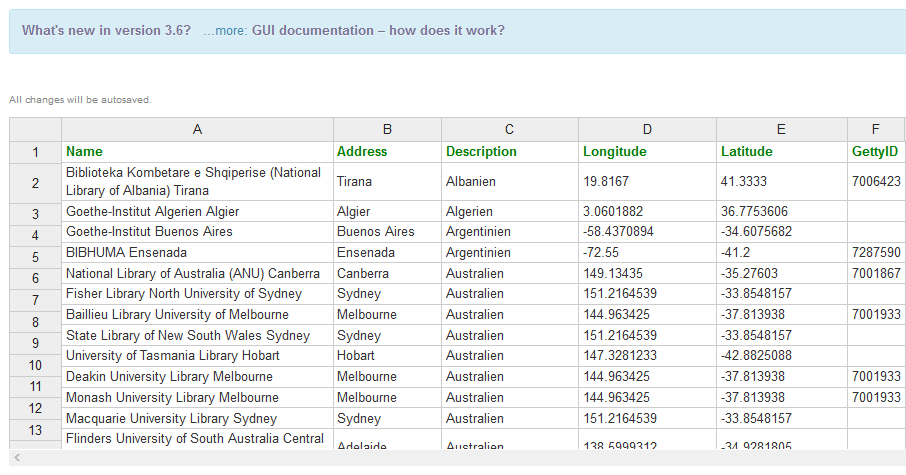Select 'Macquarie University Library Sydney' cell
The image size is (906, 475).
(x=197, y=418)
